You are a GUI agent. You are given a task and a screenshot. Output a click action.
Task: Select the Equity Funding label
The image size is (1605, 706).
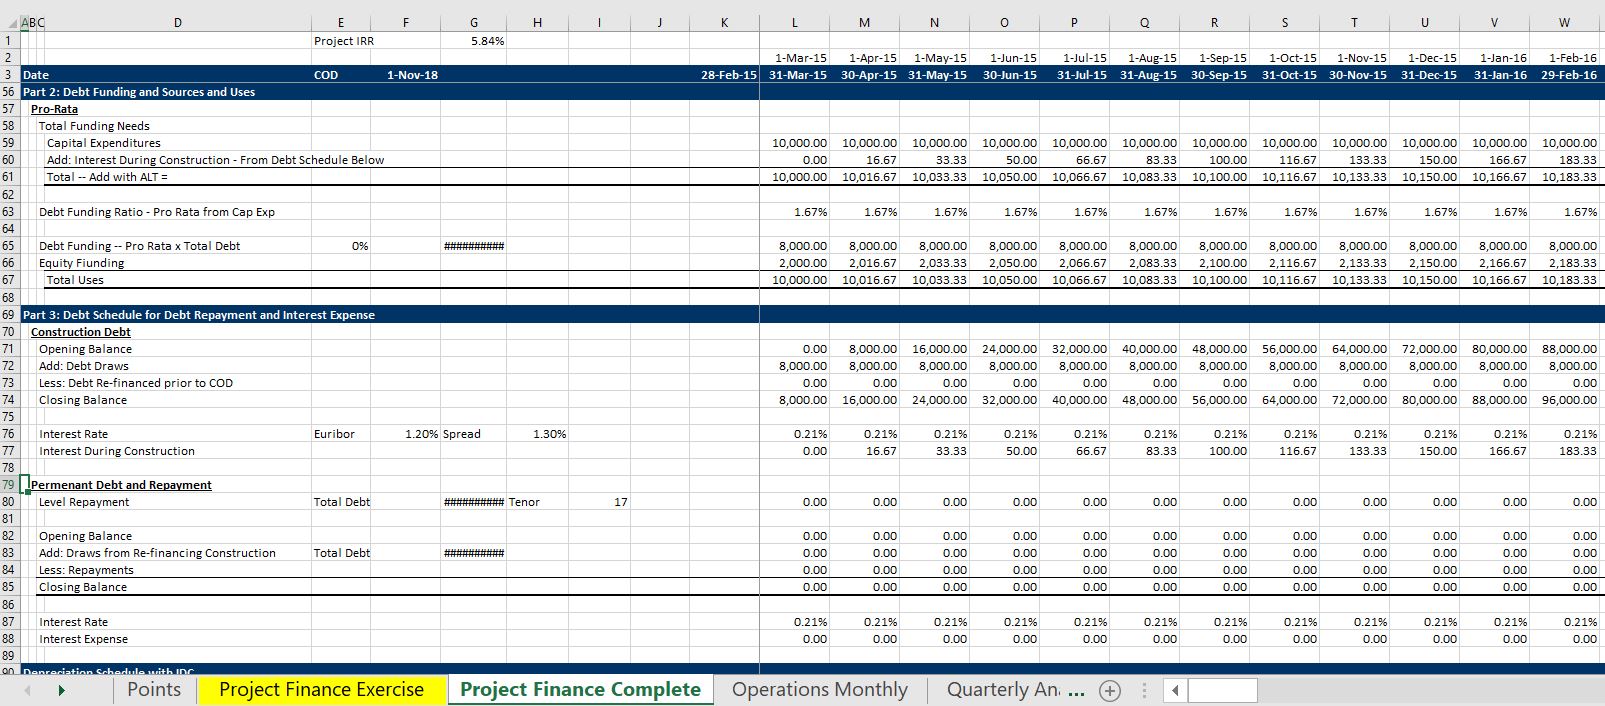[81, 263]
